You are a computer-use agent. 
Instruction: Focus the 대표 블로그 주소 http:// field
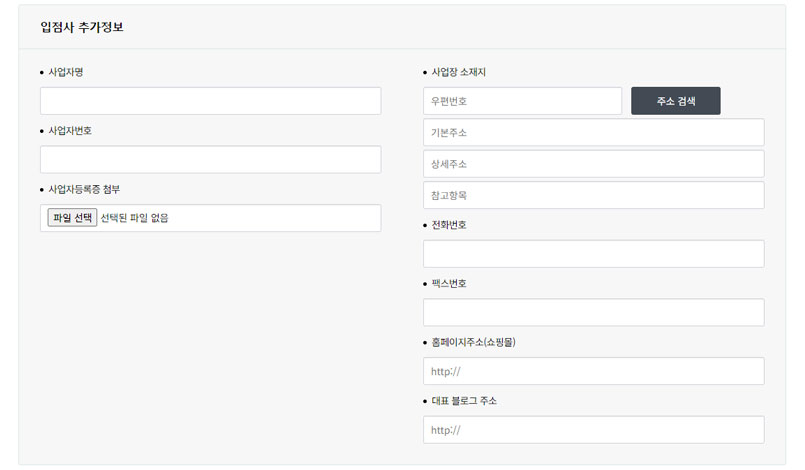point(593,429)
